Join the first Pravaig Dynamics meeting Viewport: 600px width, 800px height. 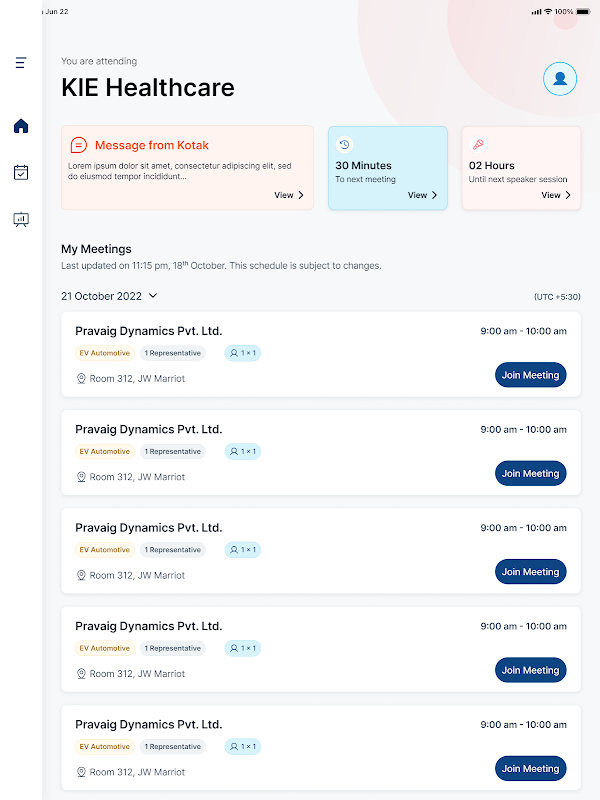(x=530, y=375)
